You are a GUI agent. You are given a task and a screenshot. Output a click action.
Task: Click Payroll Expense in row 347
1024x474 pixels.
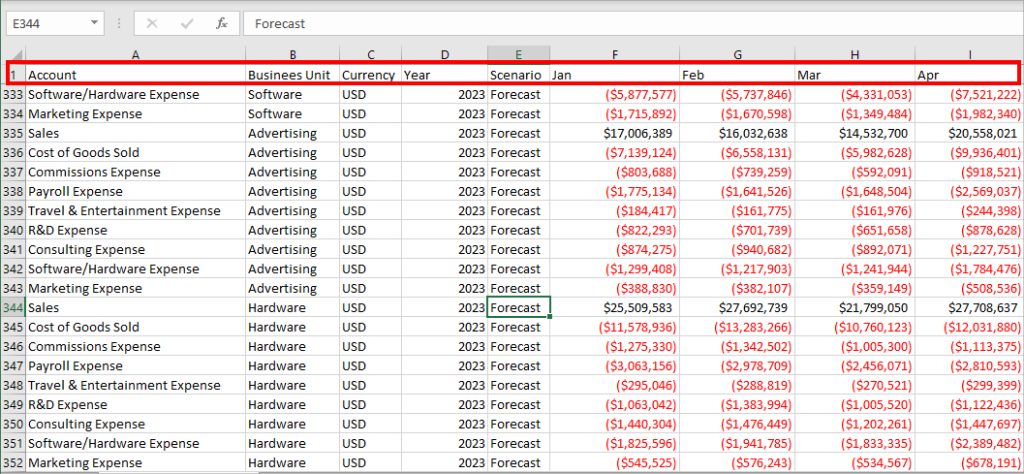pyautogui.click(x=135, y=366)
